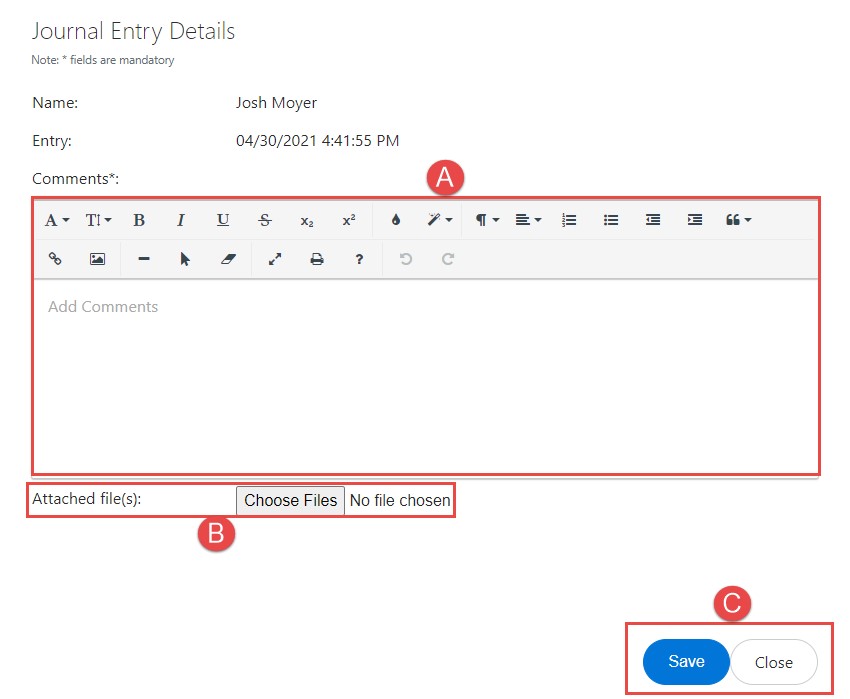Click the name 'Josh Moyer'

(276, 103)
